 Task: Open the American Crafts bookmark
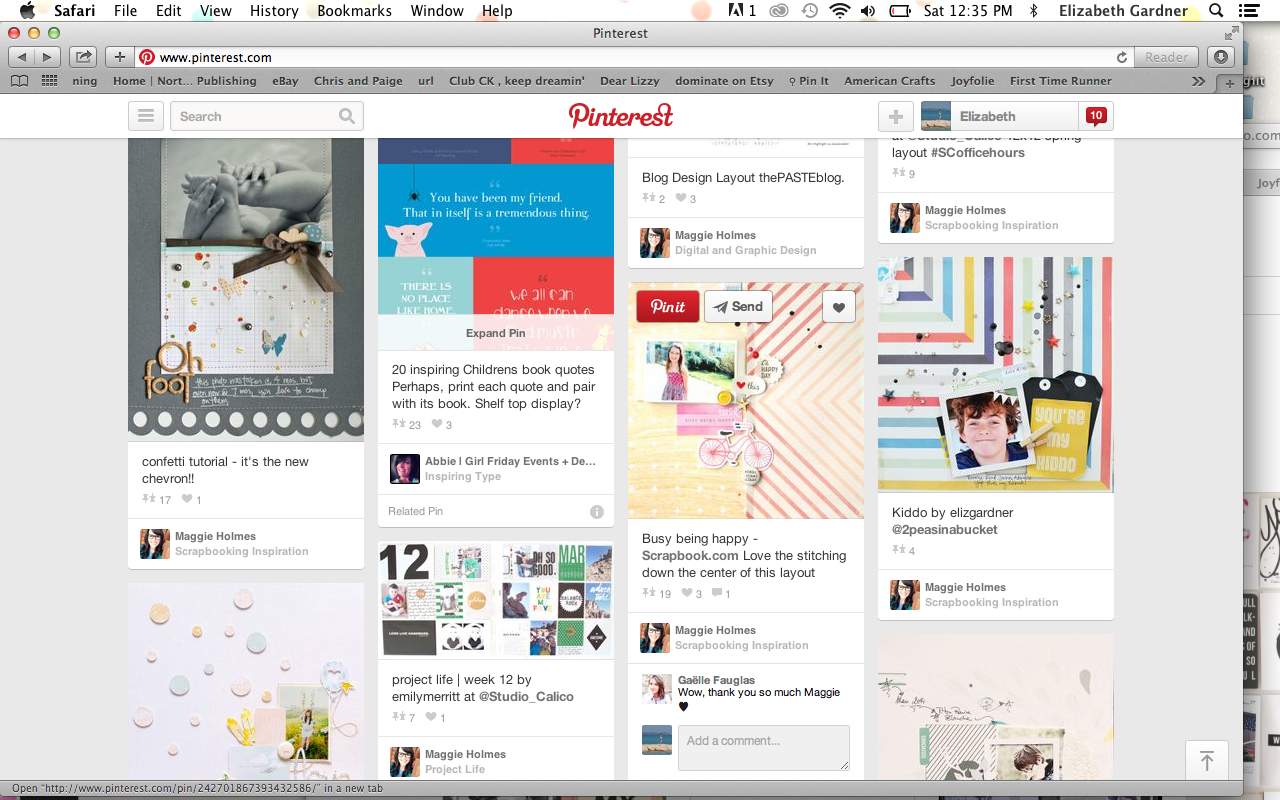click(x=890, y=81)
